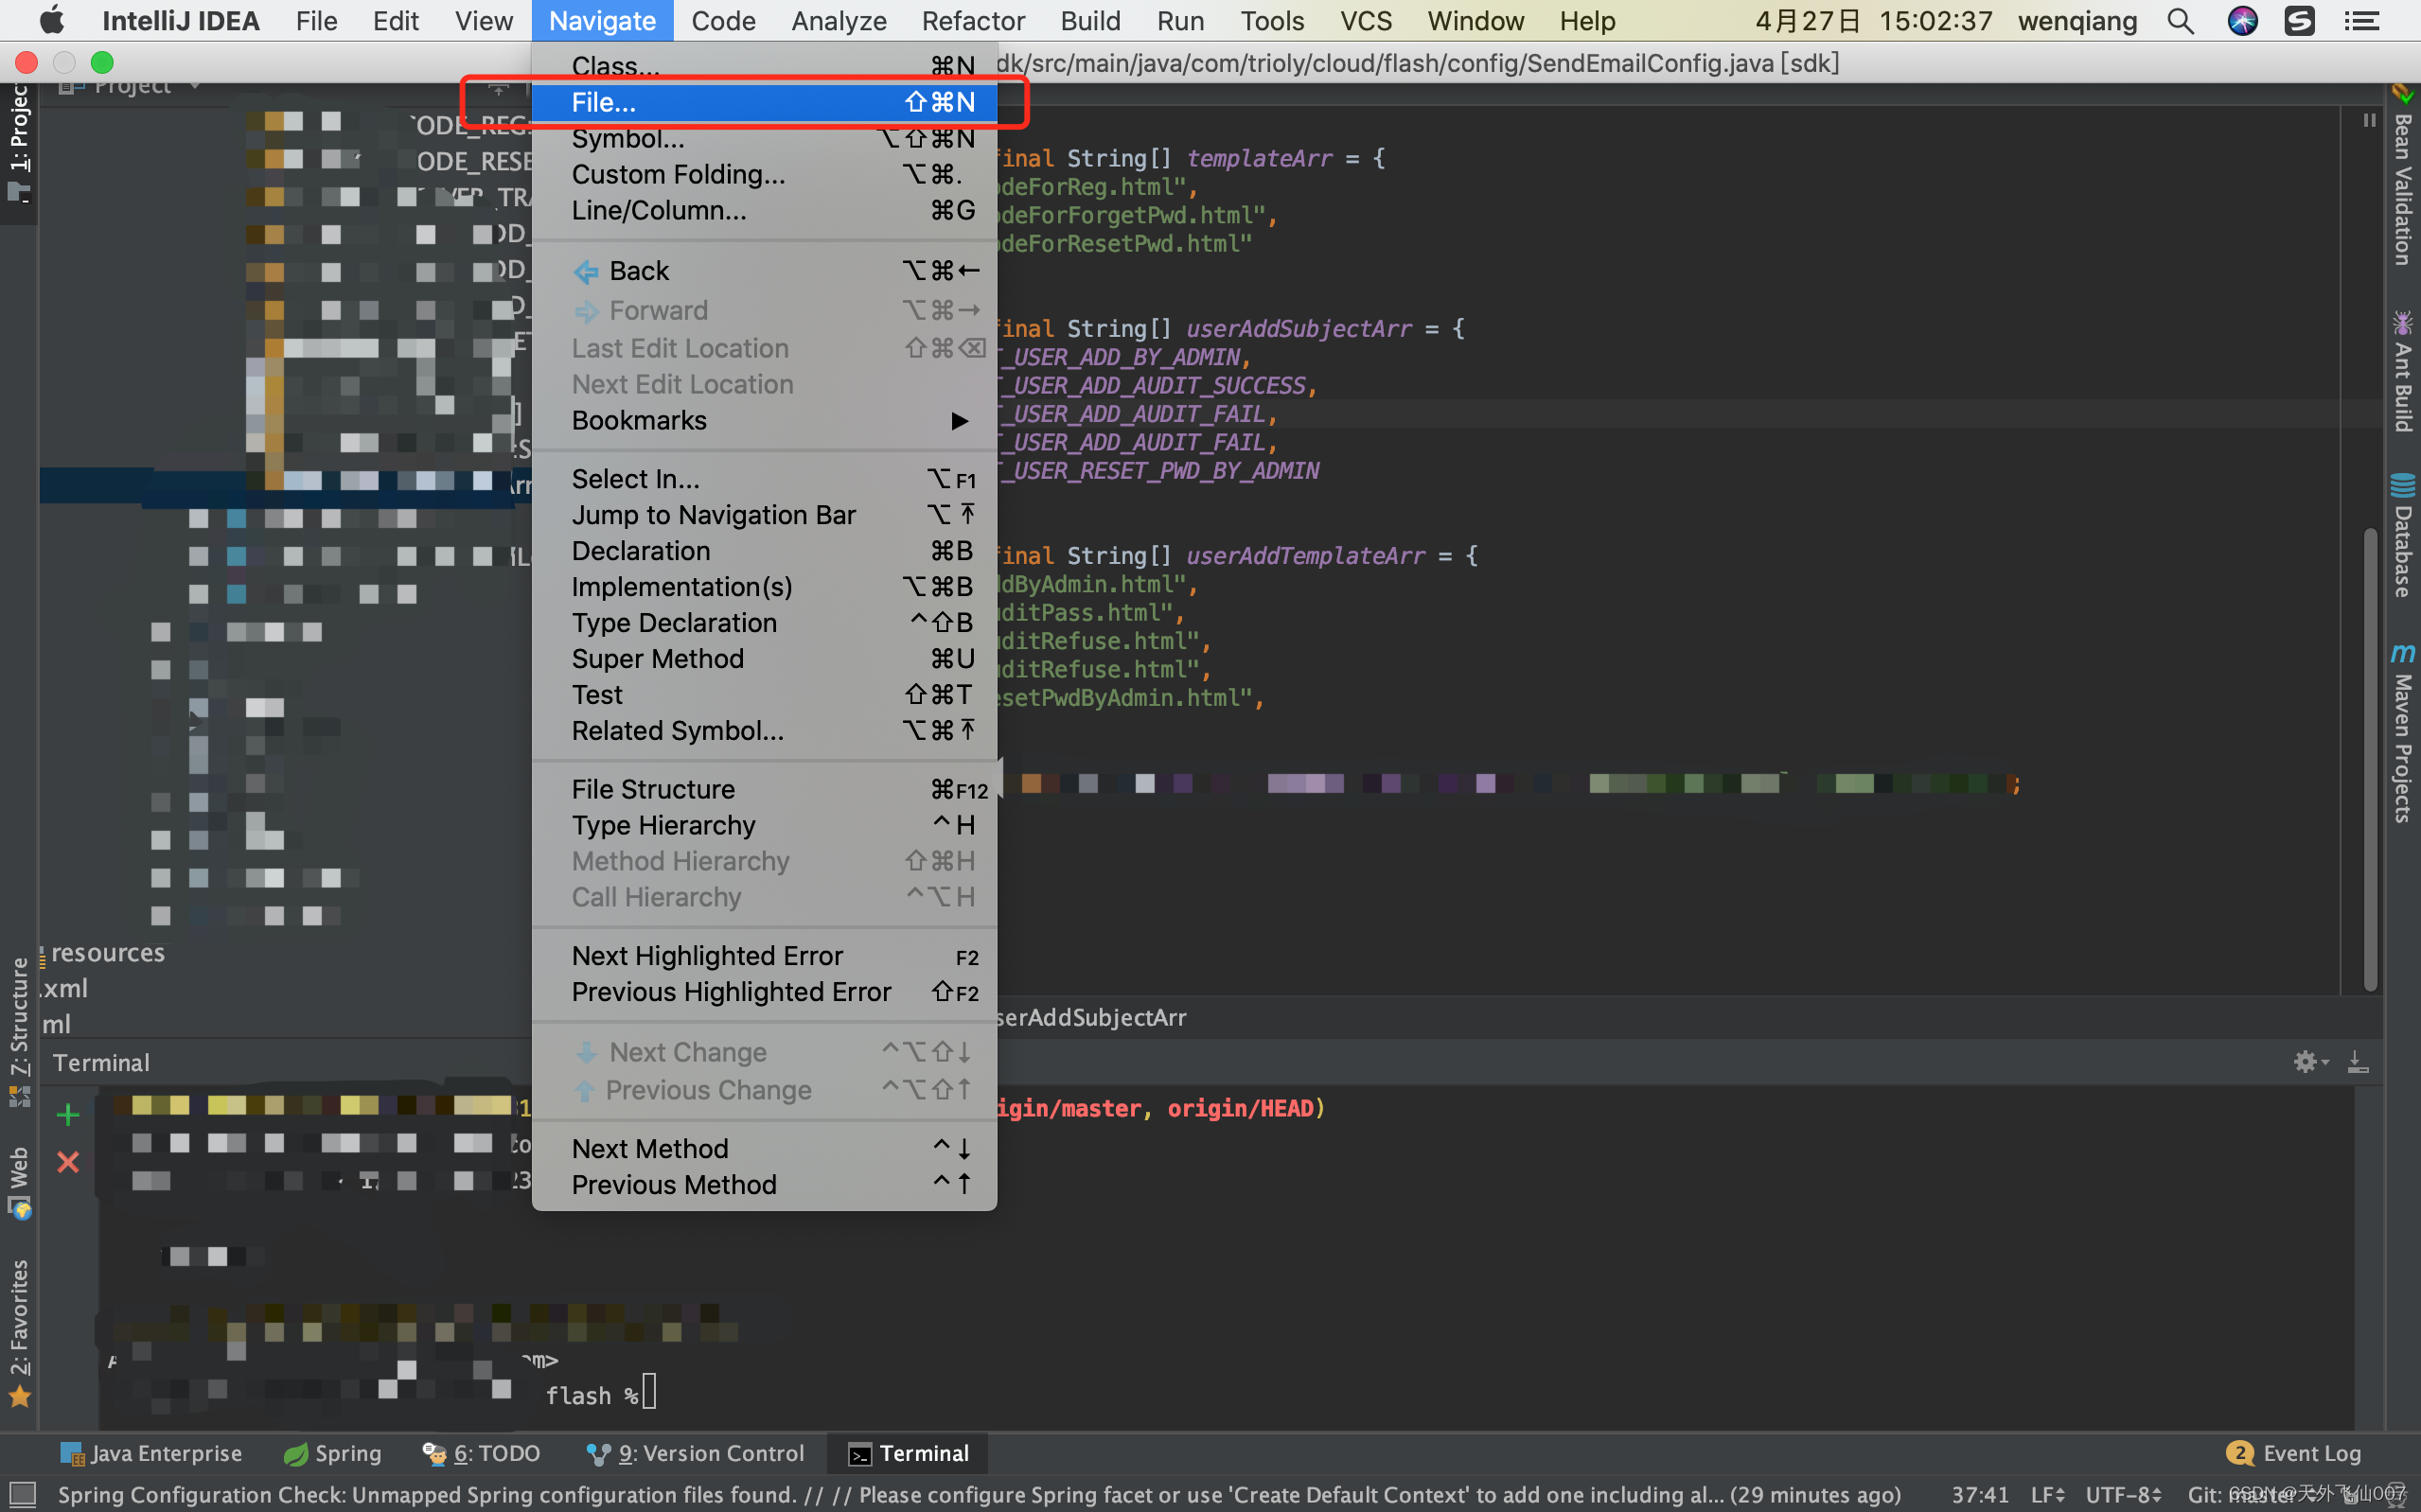The width and height of the screenshot is (2421, 1512).
Task: Click the Spring tool window button
Action: click(x=333, y=1453)
